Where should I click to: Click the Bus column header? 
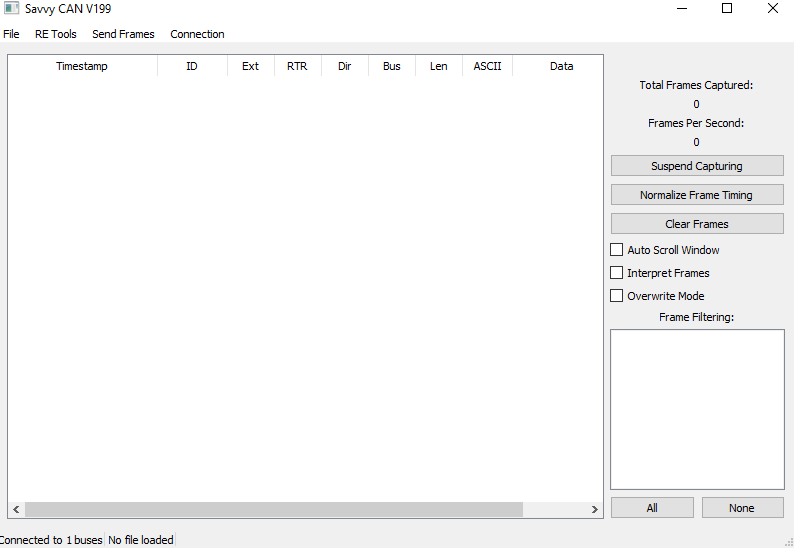pyautogui.click(x=391, y=66)
